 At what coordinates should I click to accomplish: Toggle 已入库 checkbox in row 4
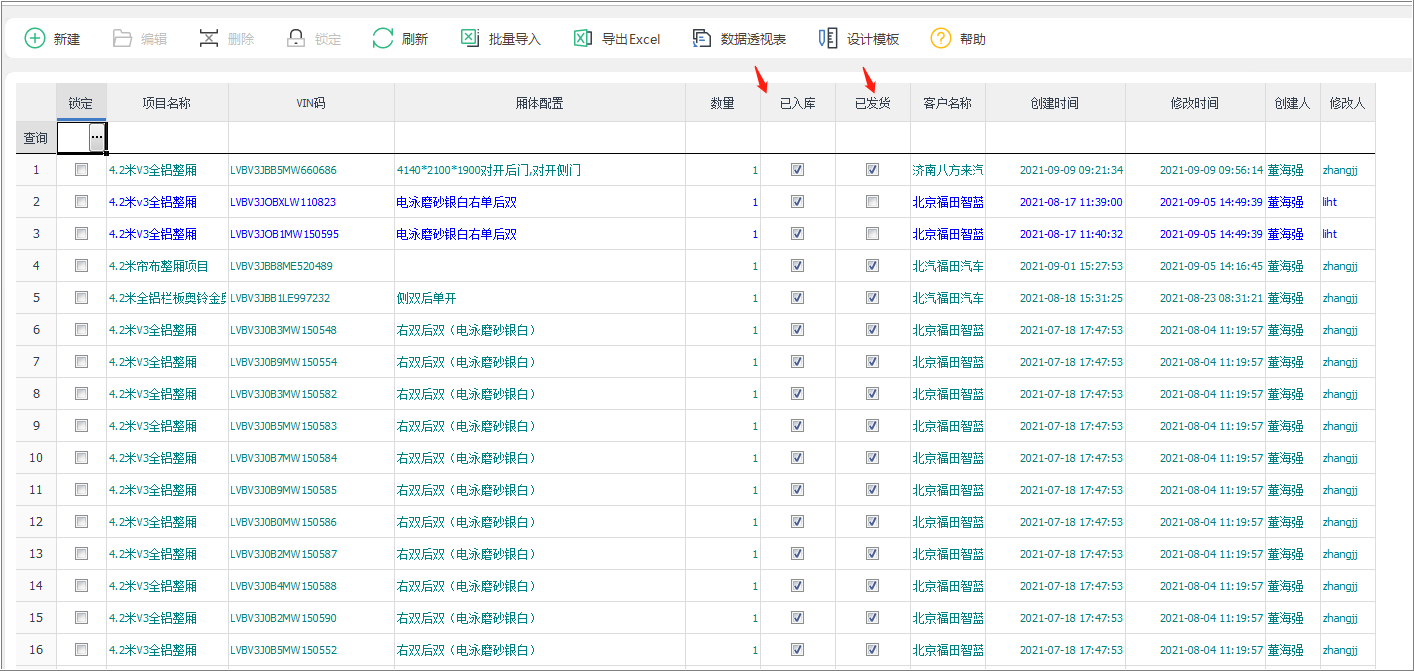[797, 266]
